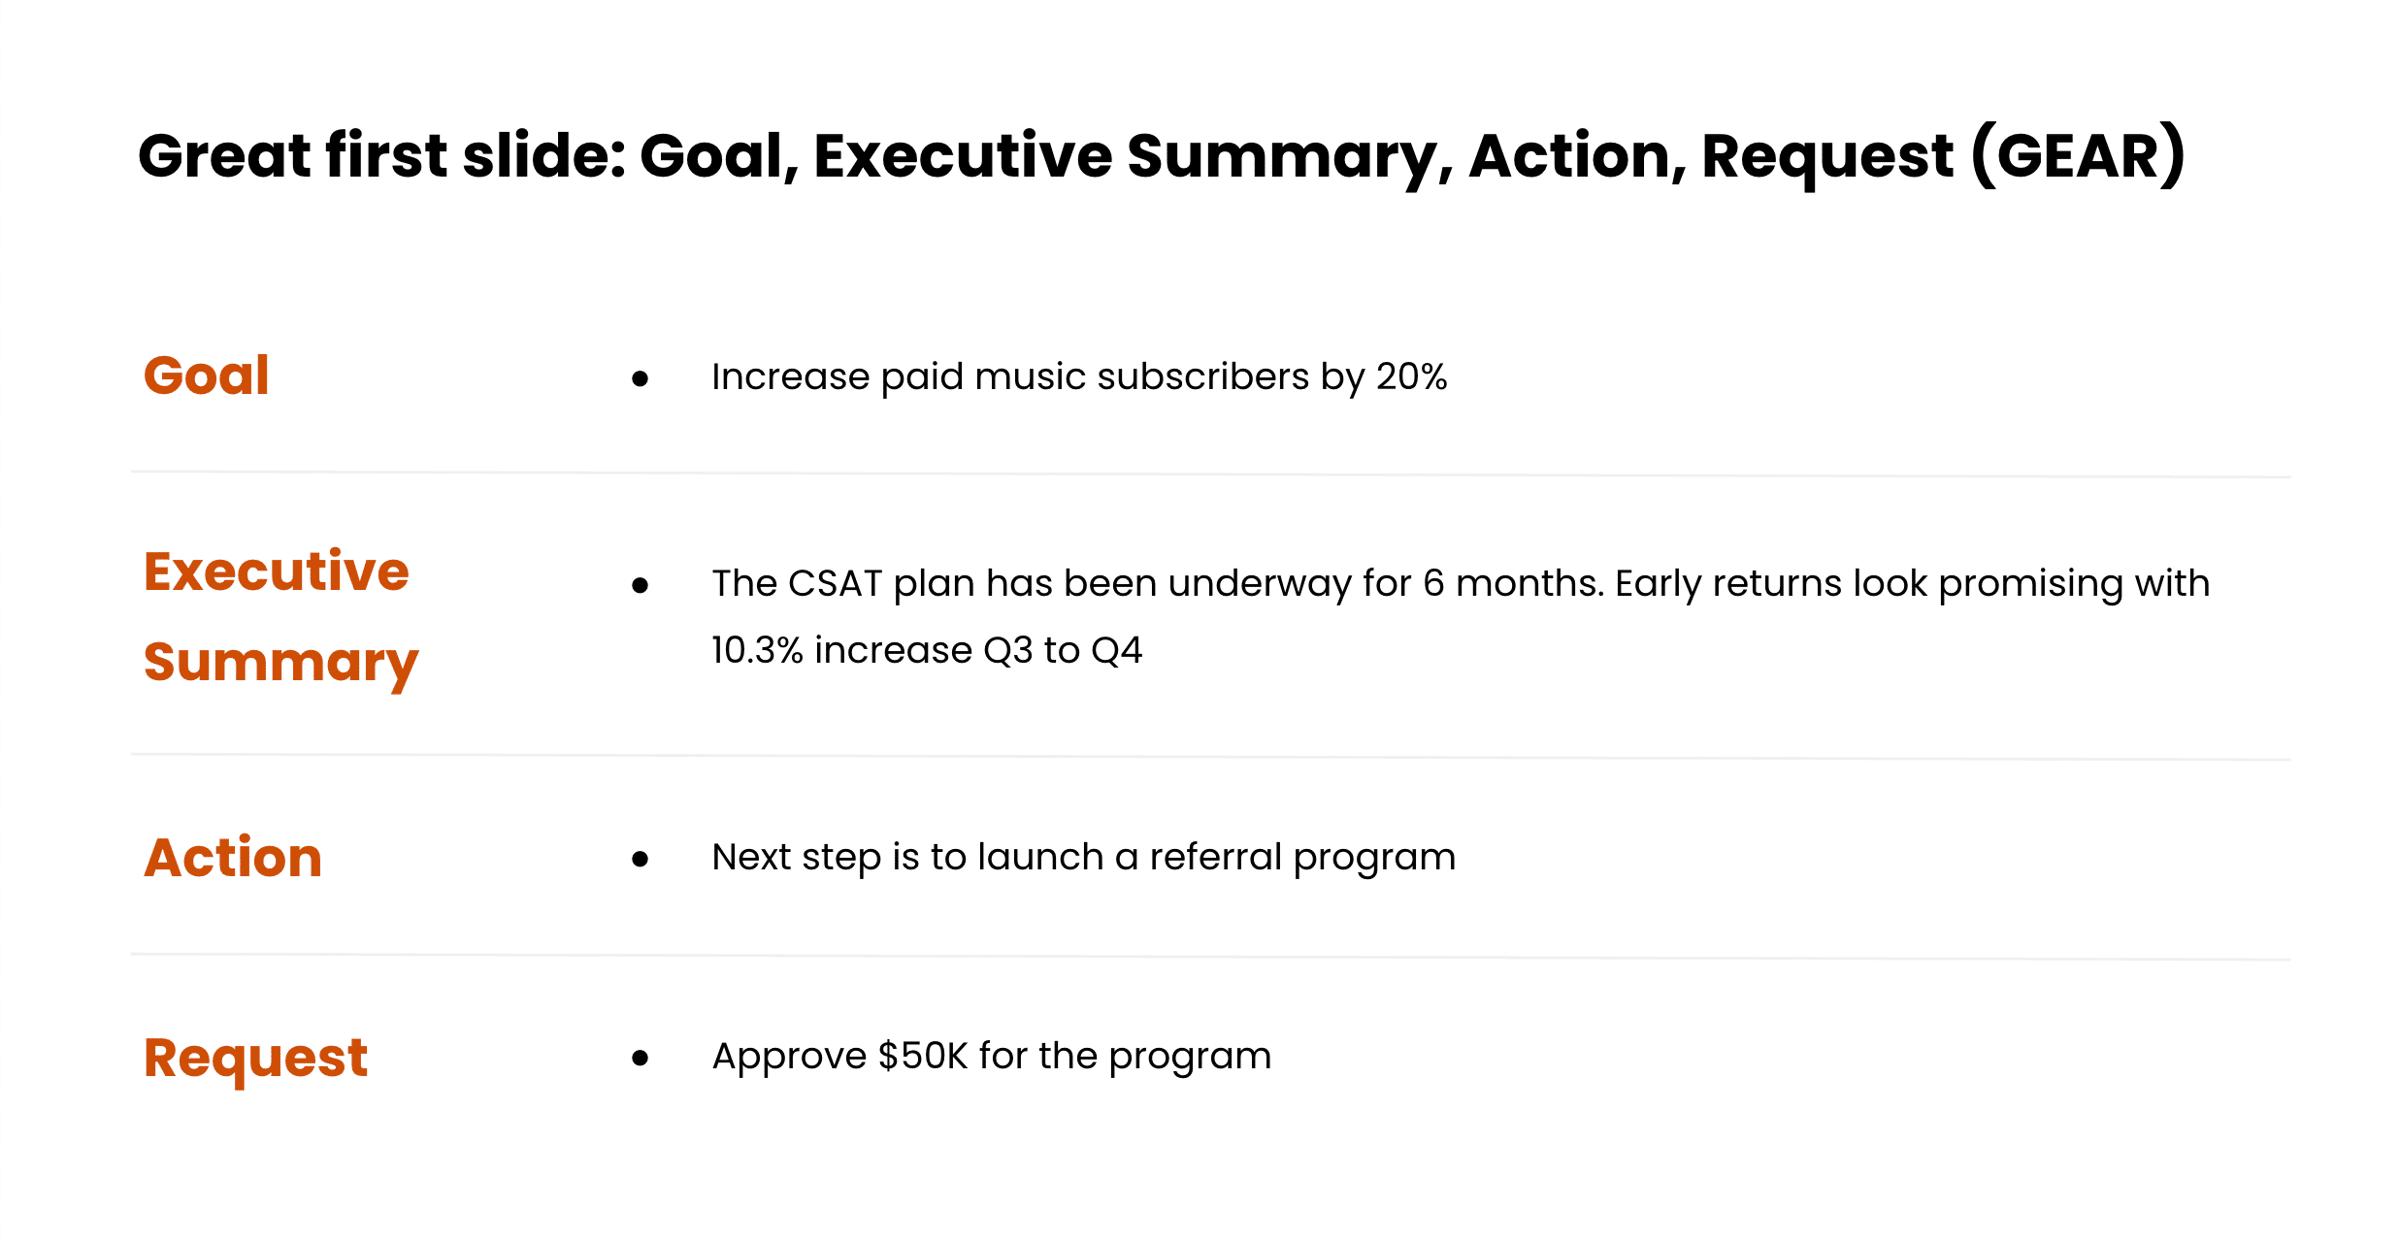Viewport: 2400px width, 1241px height.
Task: Click the divider line below Executive Summary
Action: tap(1210, 757)
